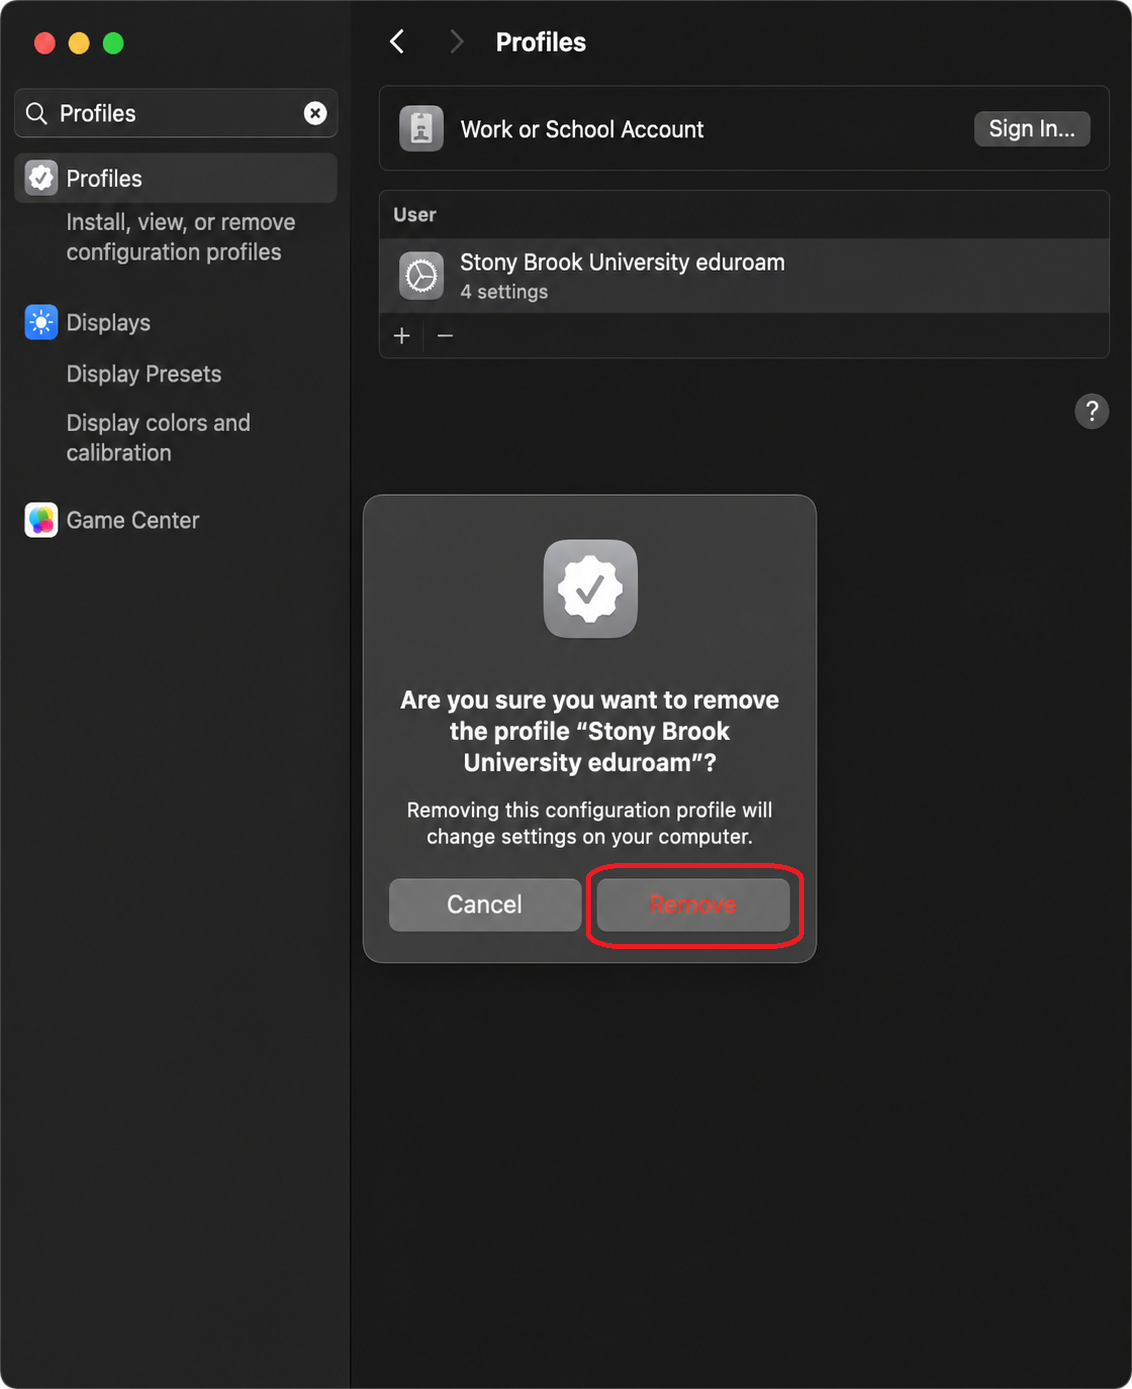Click the User section header
1132x1389 pixels.
(415, 215)
